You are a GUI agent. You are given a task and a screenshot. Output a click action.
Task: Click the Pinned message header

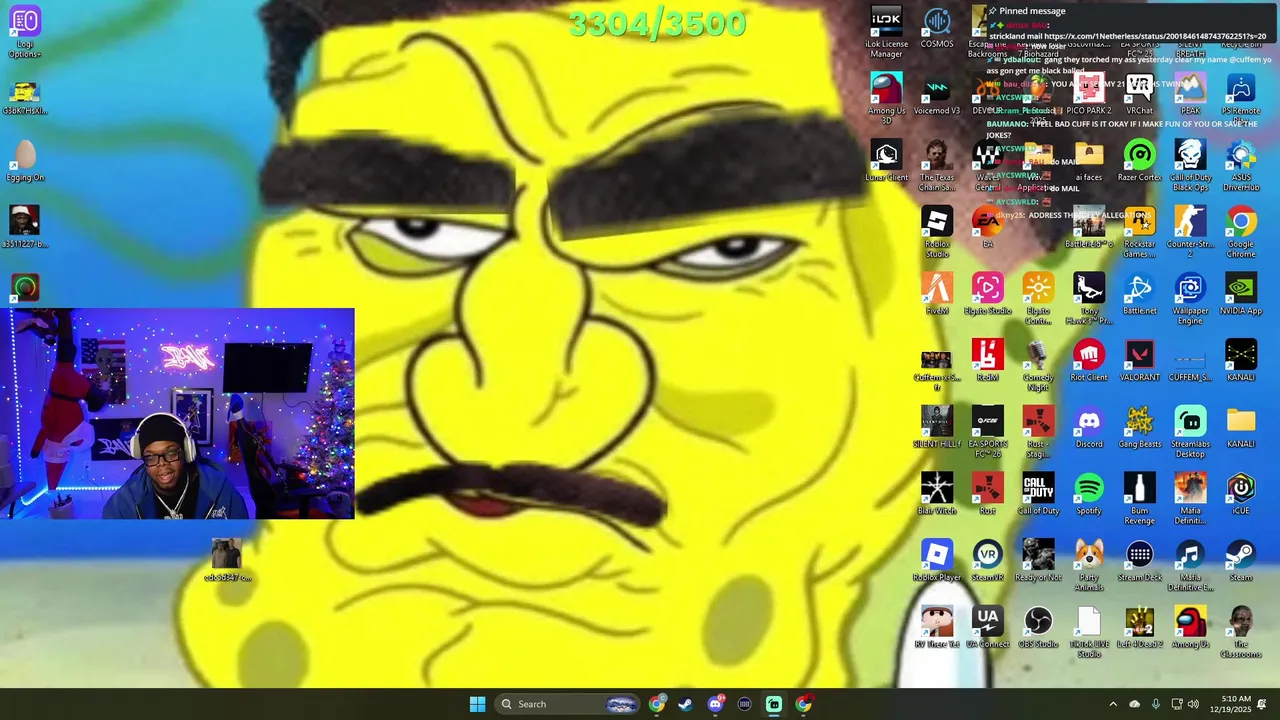coord(1032,11)
